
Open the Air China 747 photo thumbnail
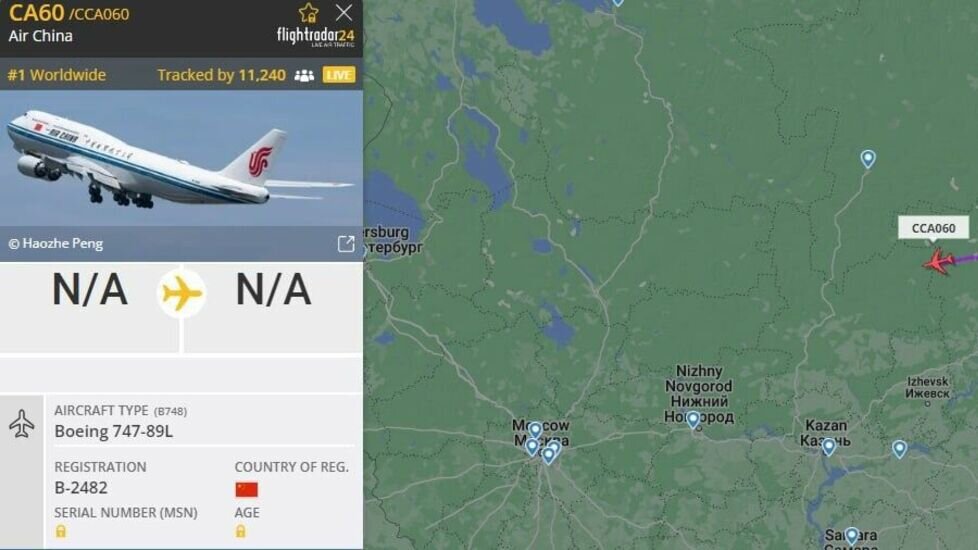[181, 158]
